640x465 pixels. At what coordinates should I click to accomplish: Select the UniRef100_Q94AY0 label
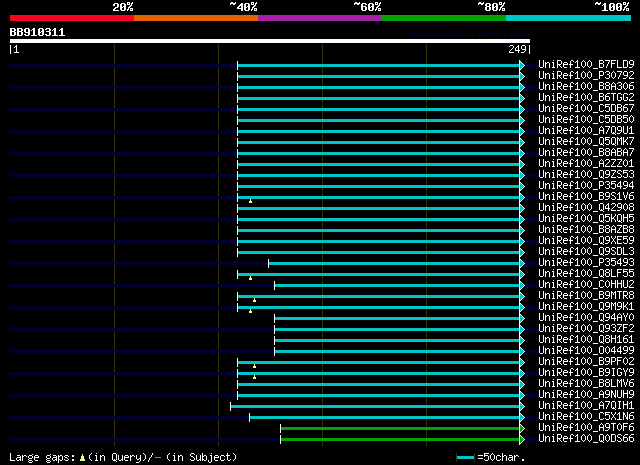point(586,318)
